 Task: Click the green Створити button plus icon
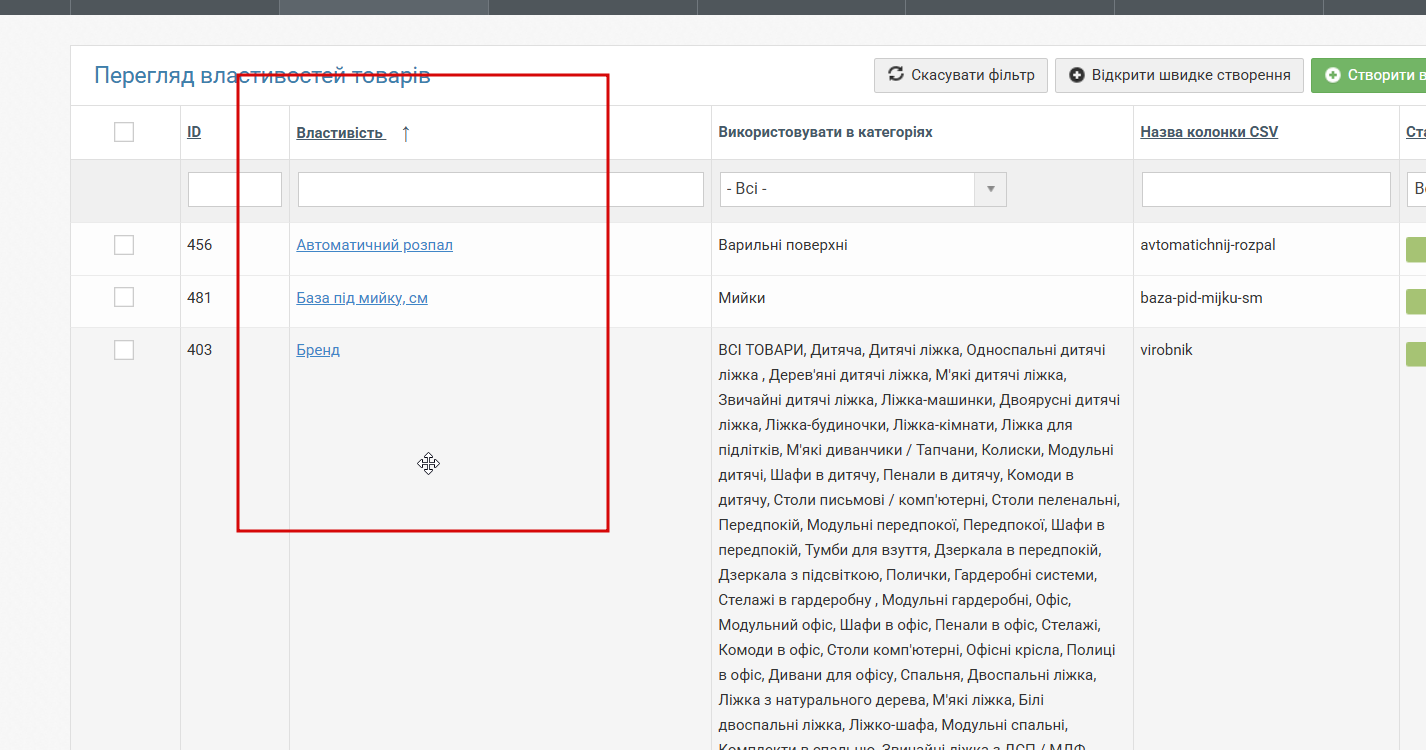[x=1333, y=75]
